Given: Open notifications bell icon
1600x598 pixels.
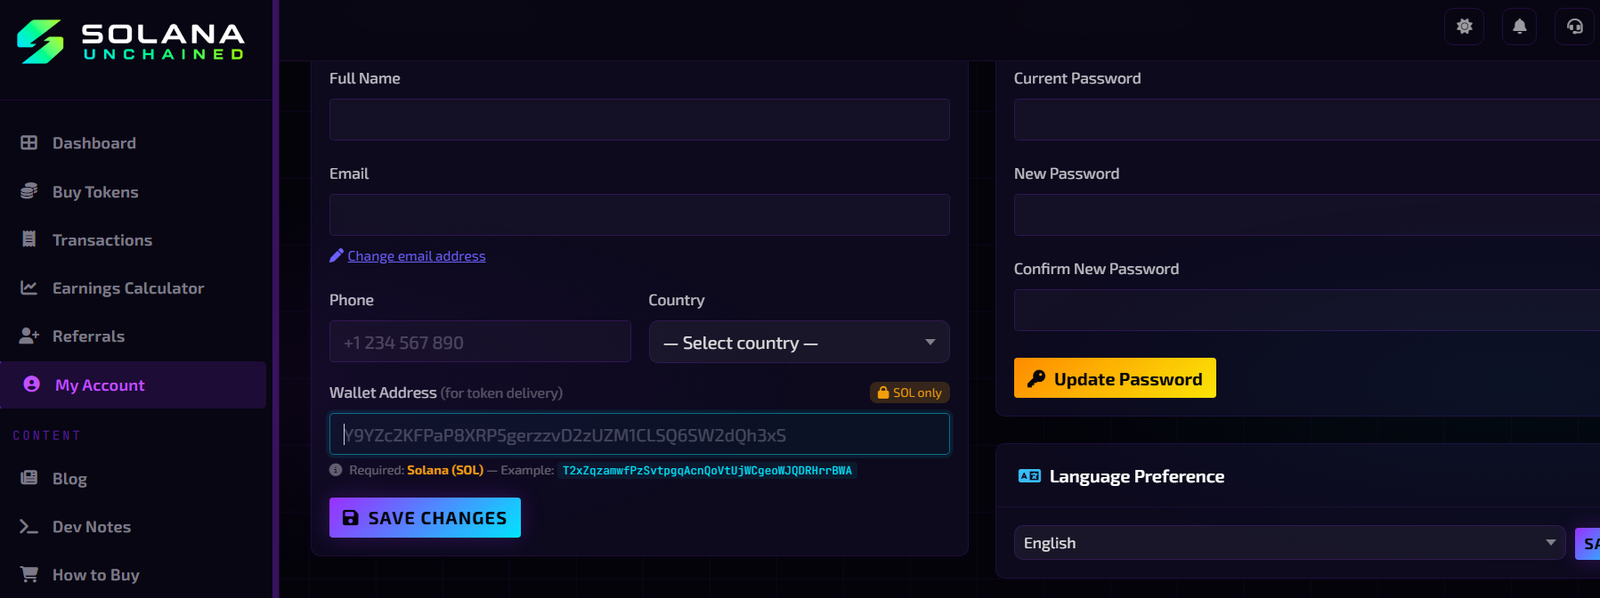Looking at the screenshot, I should tap(1519, 26).
